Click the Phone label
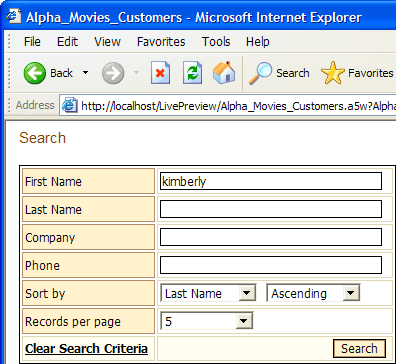This screenshot has width=396, height=364. point(42,265)
